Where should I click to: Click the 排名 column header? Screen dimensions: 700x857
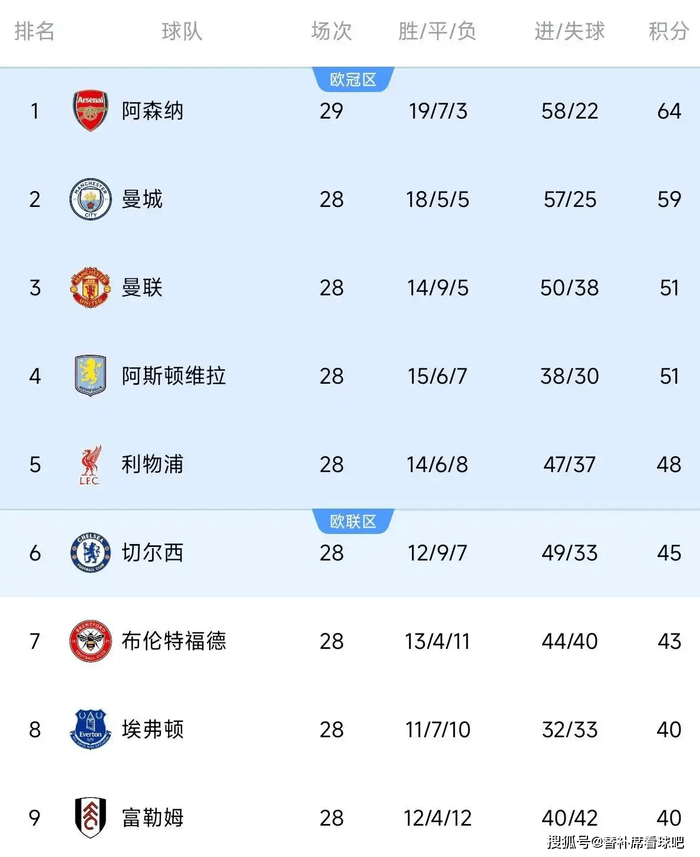point(34,31)
